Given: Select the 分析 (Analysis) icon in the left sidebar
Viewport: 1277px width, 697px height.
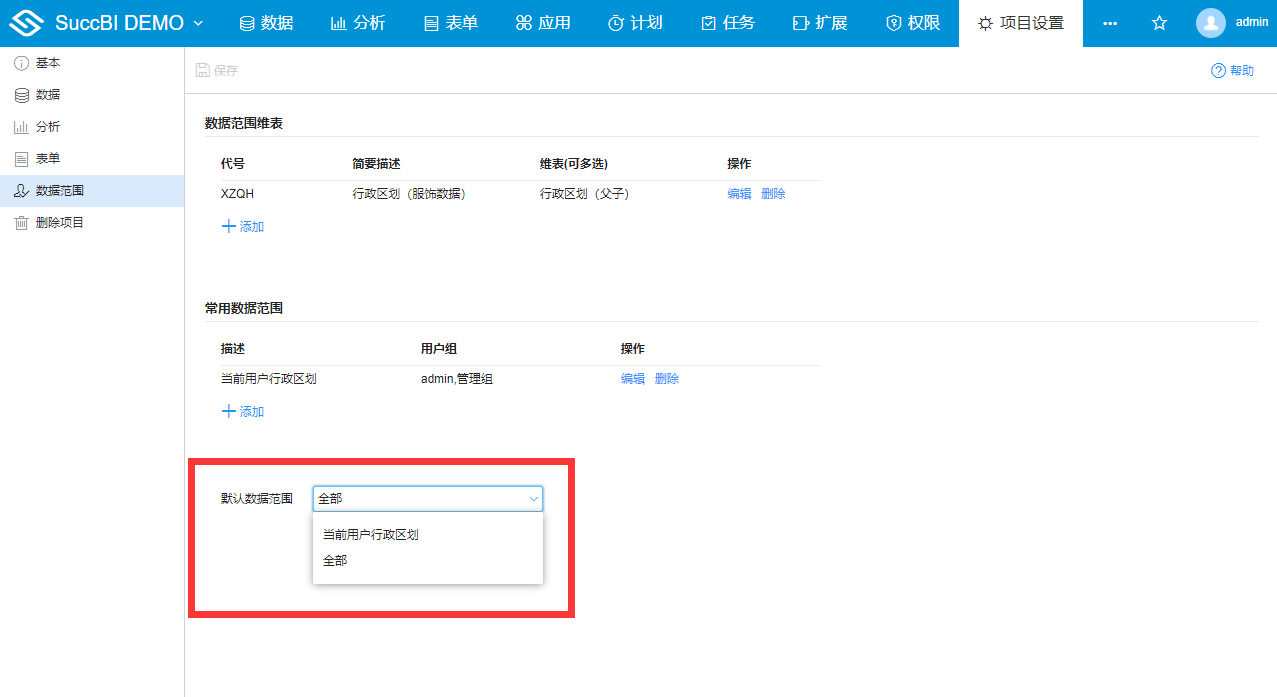Looking at the screenshot, I should click(x=23, y=126).
